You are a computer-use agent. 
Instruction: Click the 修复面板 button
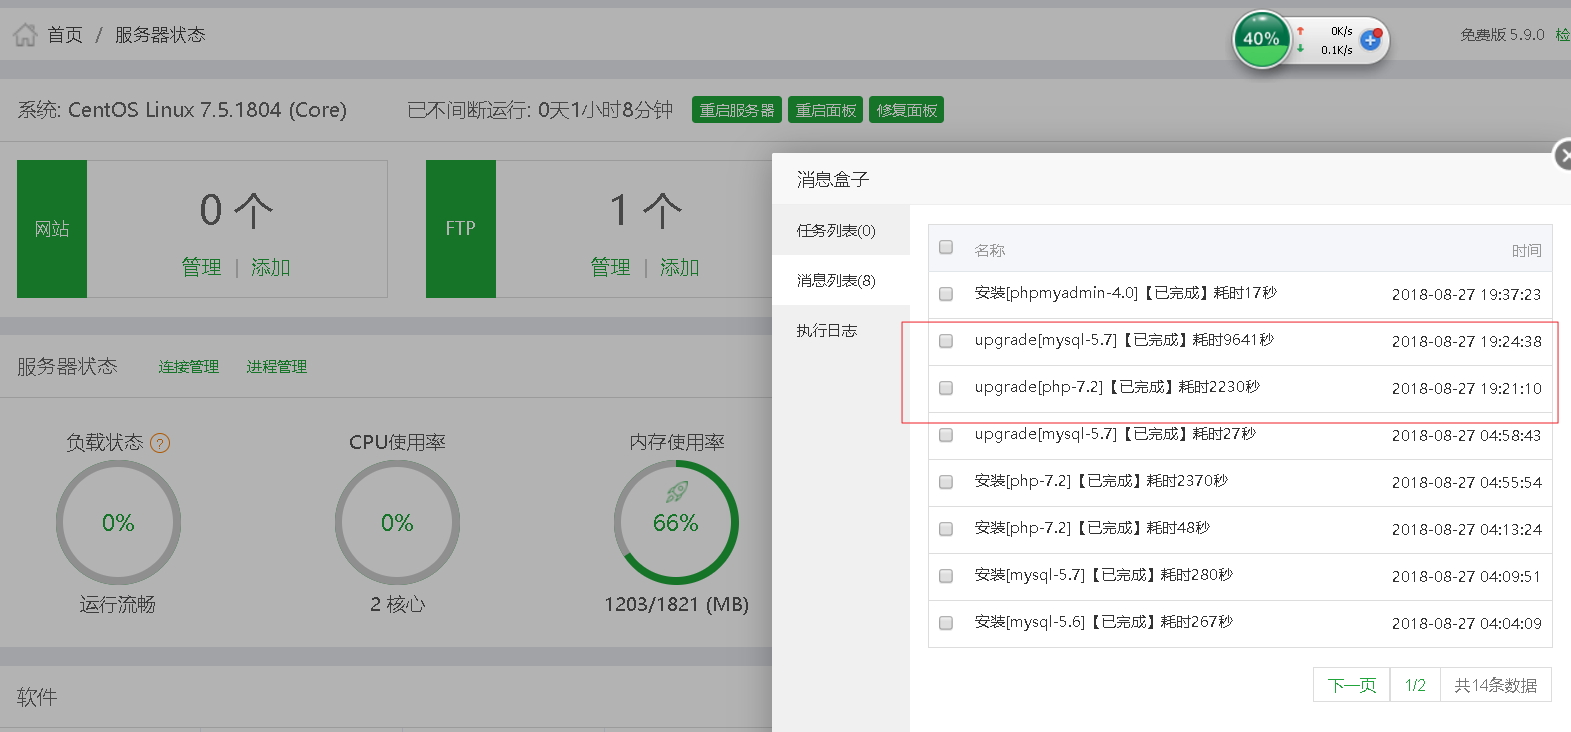click(907, 110)
